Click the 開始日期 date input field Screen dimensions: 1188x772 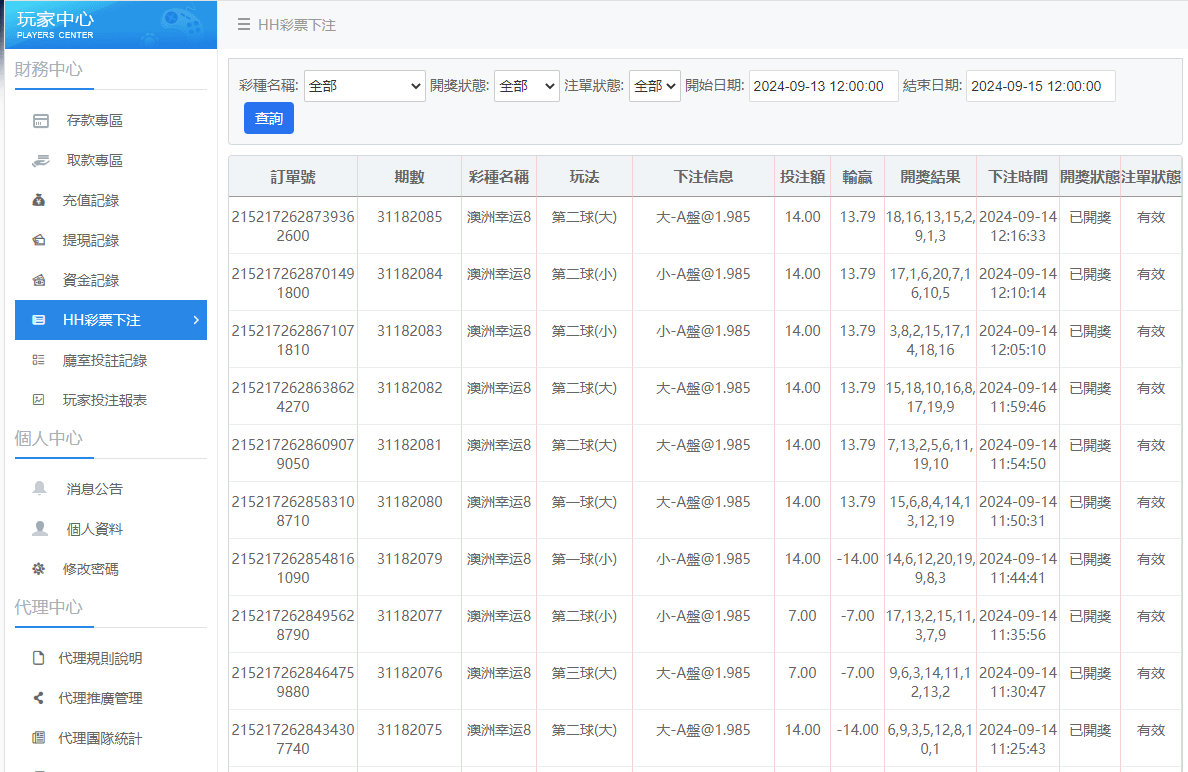point(823,86)
